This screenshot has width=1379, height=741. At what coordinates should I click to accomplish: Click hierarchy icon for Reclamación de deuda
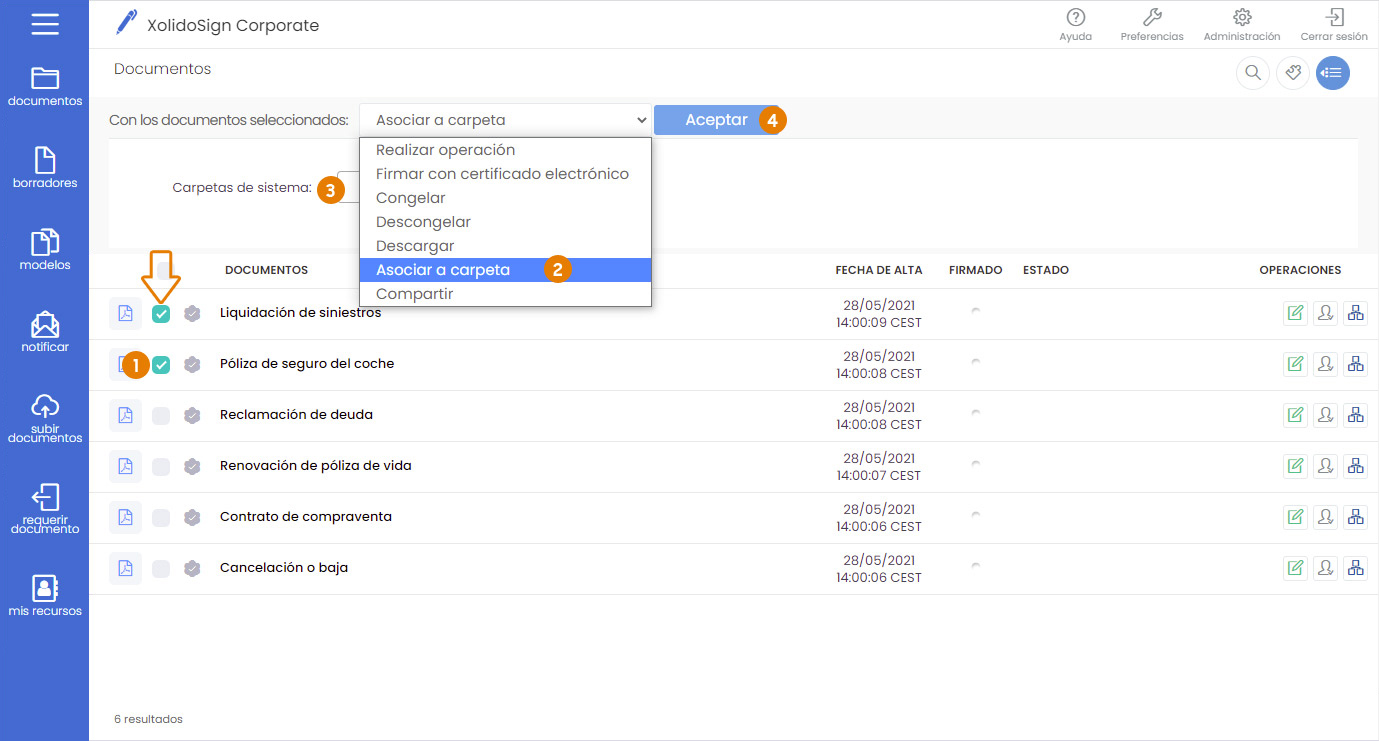click(x=1355, y=415)
